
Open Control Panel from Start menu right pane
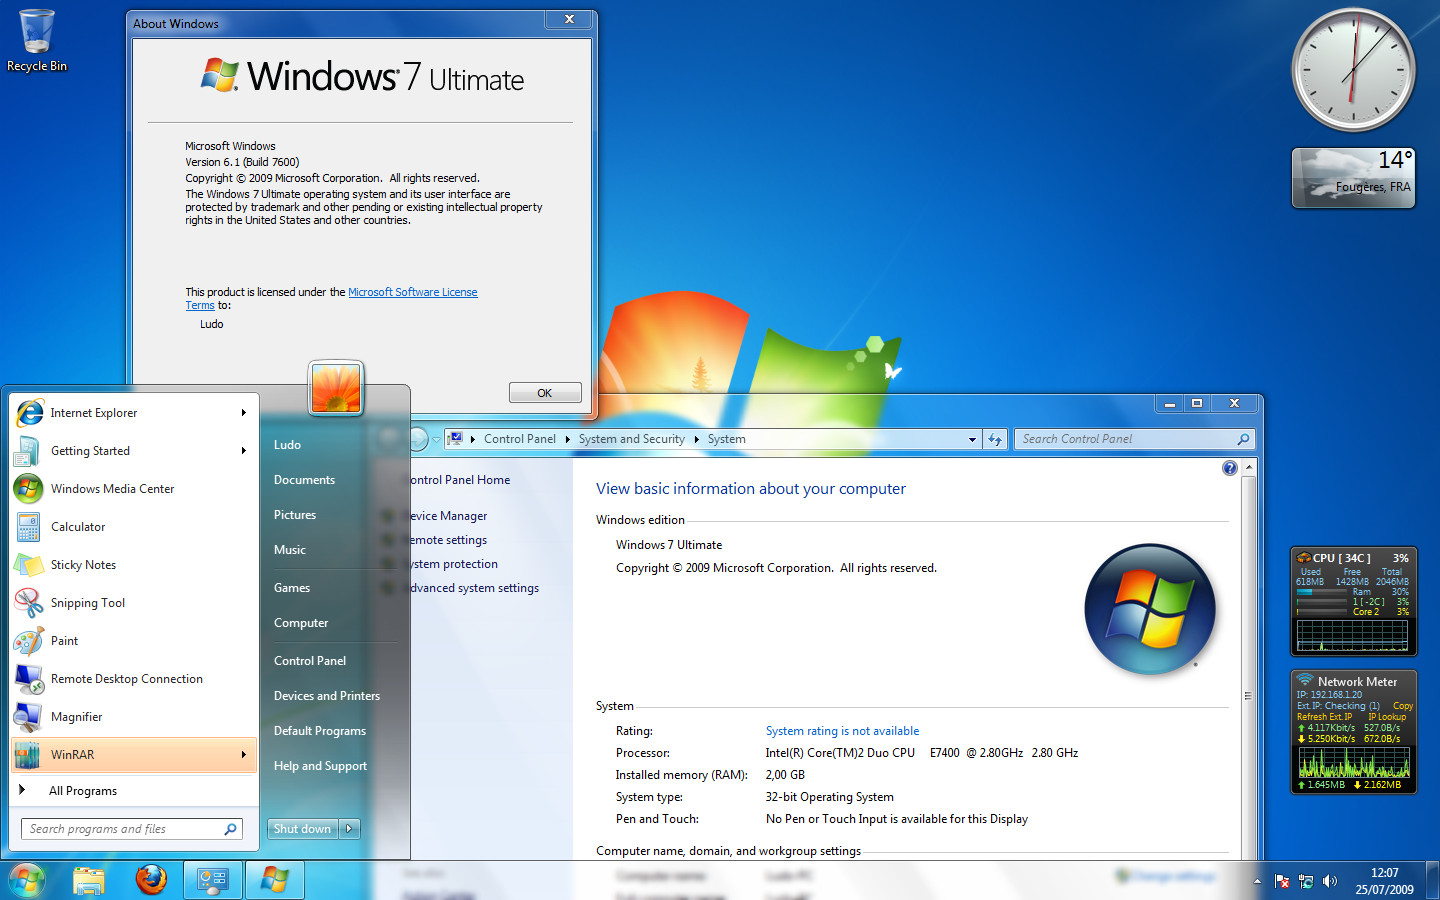click(x=310, y=661)
